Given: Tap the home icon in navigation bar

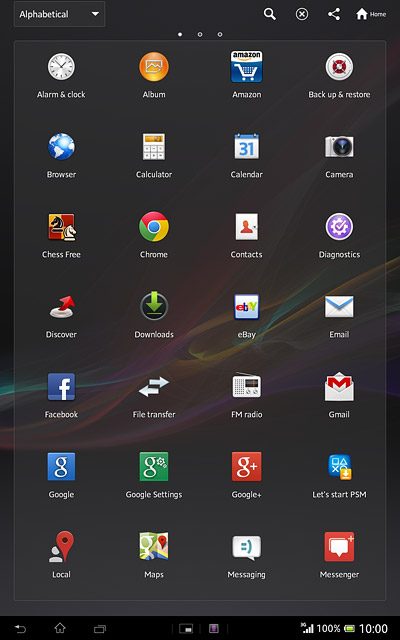Looking at the screenshot, I should tap(60, 628).
